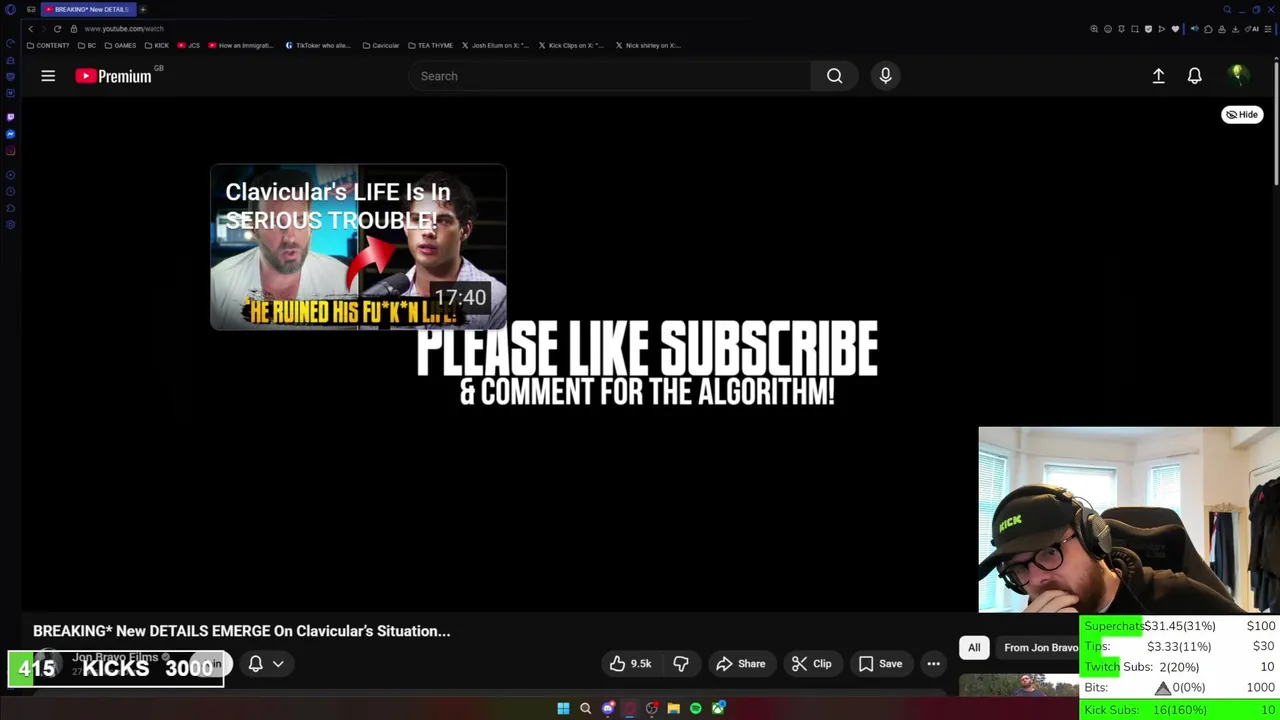
Task: Open a new browser tab with plus
Action: [x=142, y=9]
